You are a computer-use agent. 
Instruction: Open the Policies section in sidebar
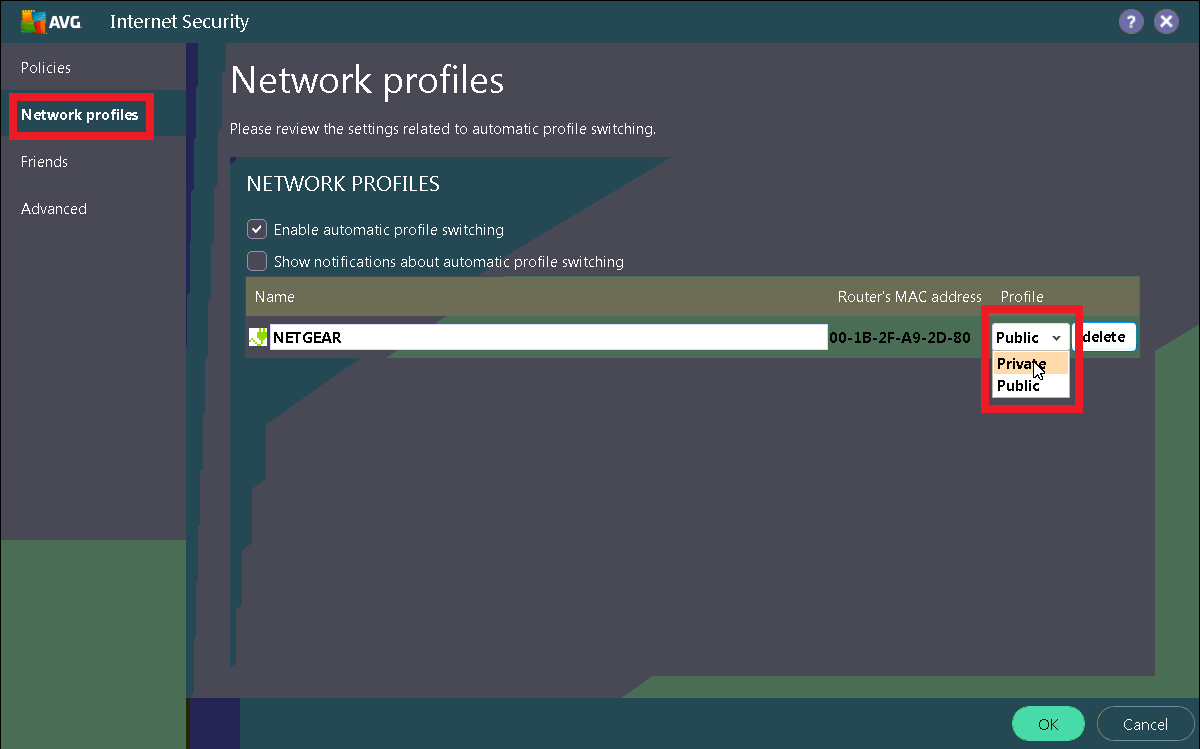coord(46,68)
